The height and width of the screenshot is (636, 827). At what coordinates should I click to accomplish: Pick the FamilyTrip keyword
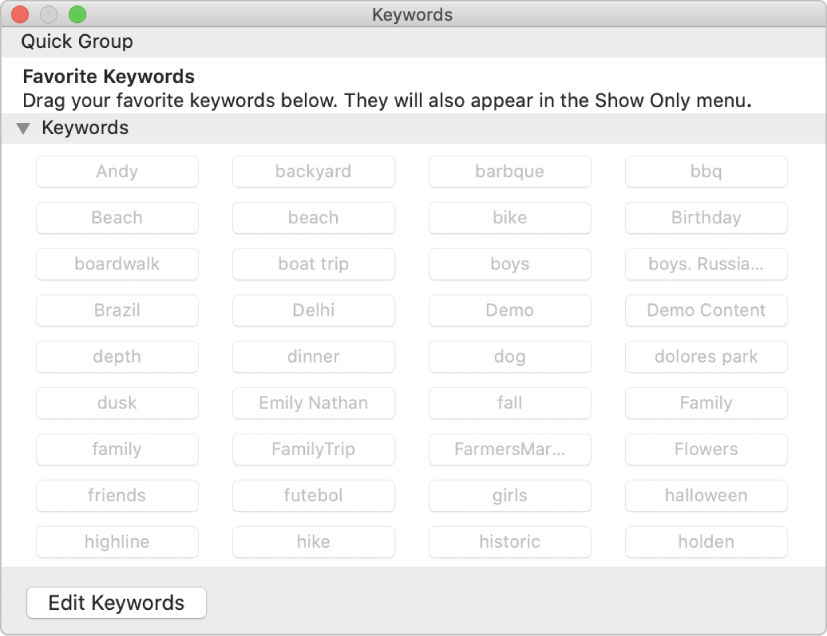point(313,450)
